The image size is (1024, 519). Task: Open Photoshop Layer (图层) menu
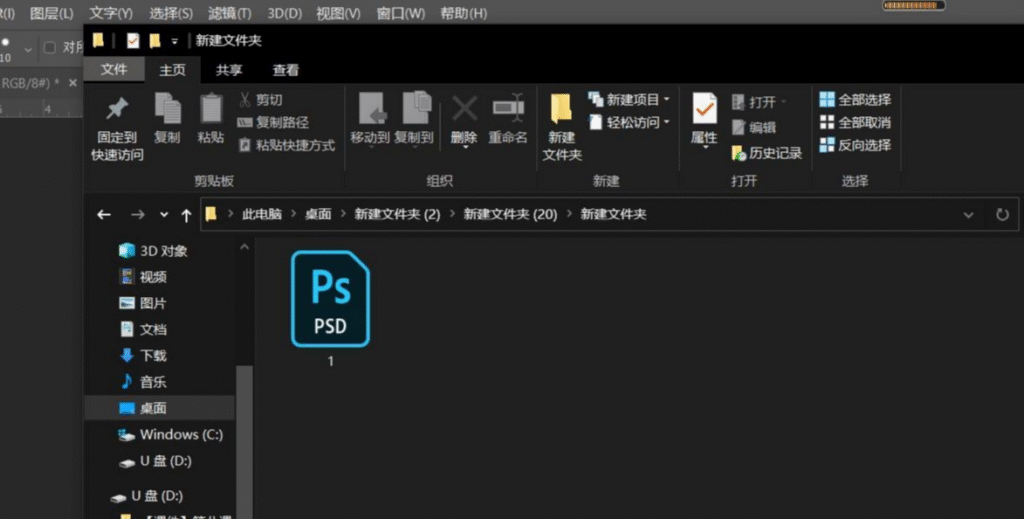click(x=52, y=13)
